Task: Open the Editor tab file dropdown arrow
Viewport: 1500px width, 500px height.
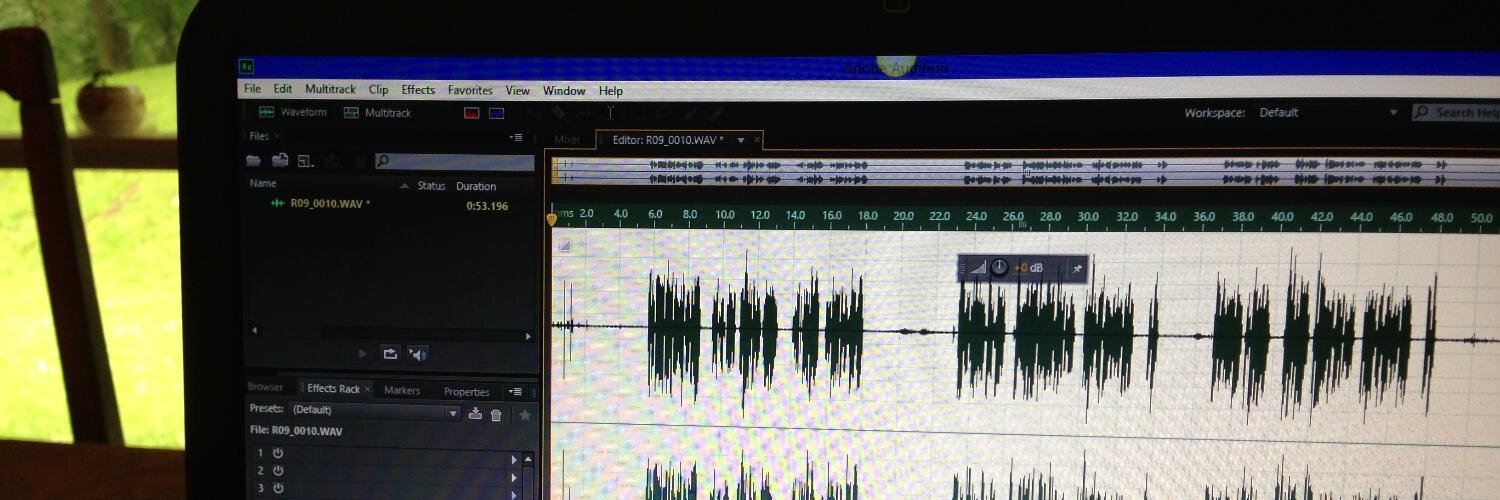Action: [x=741, y=140]
